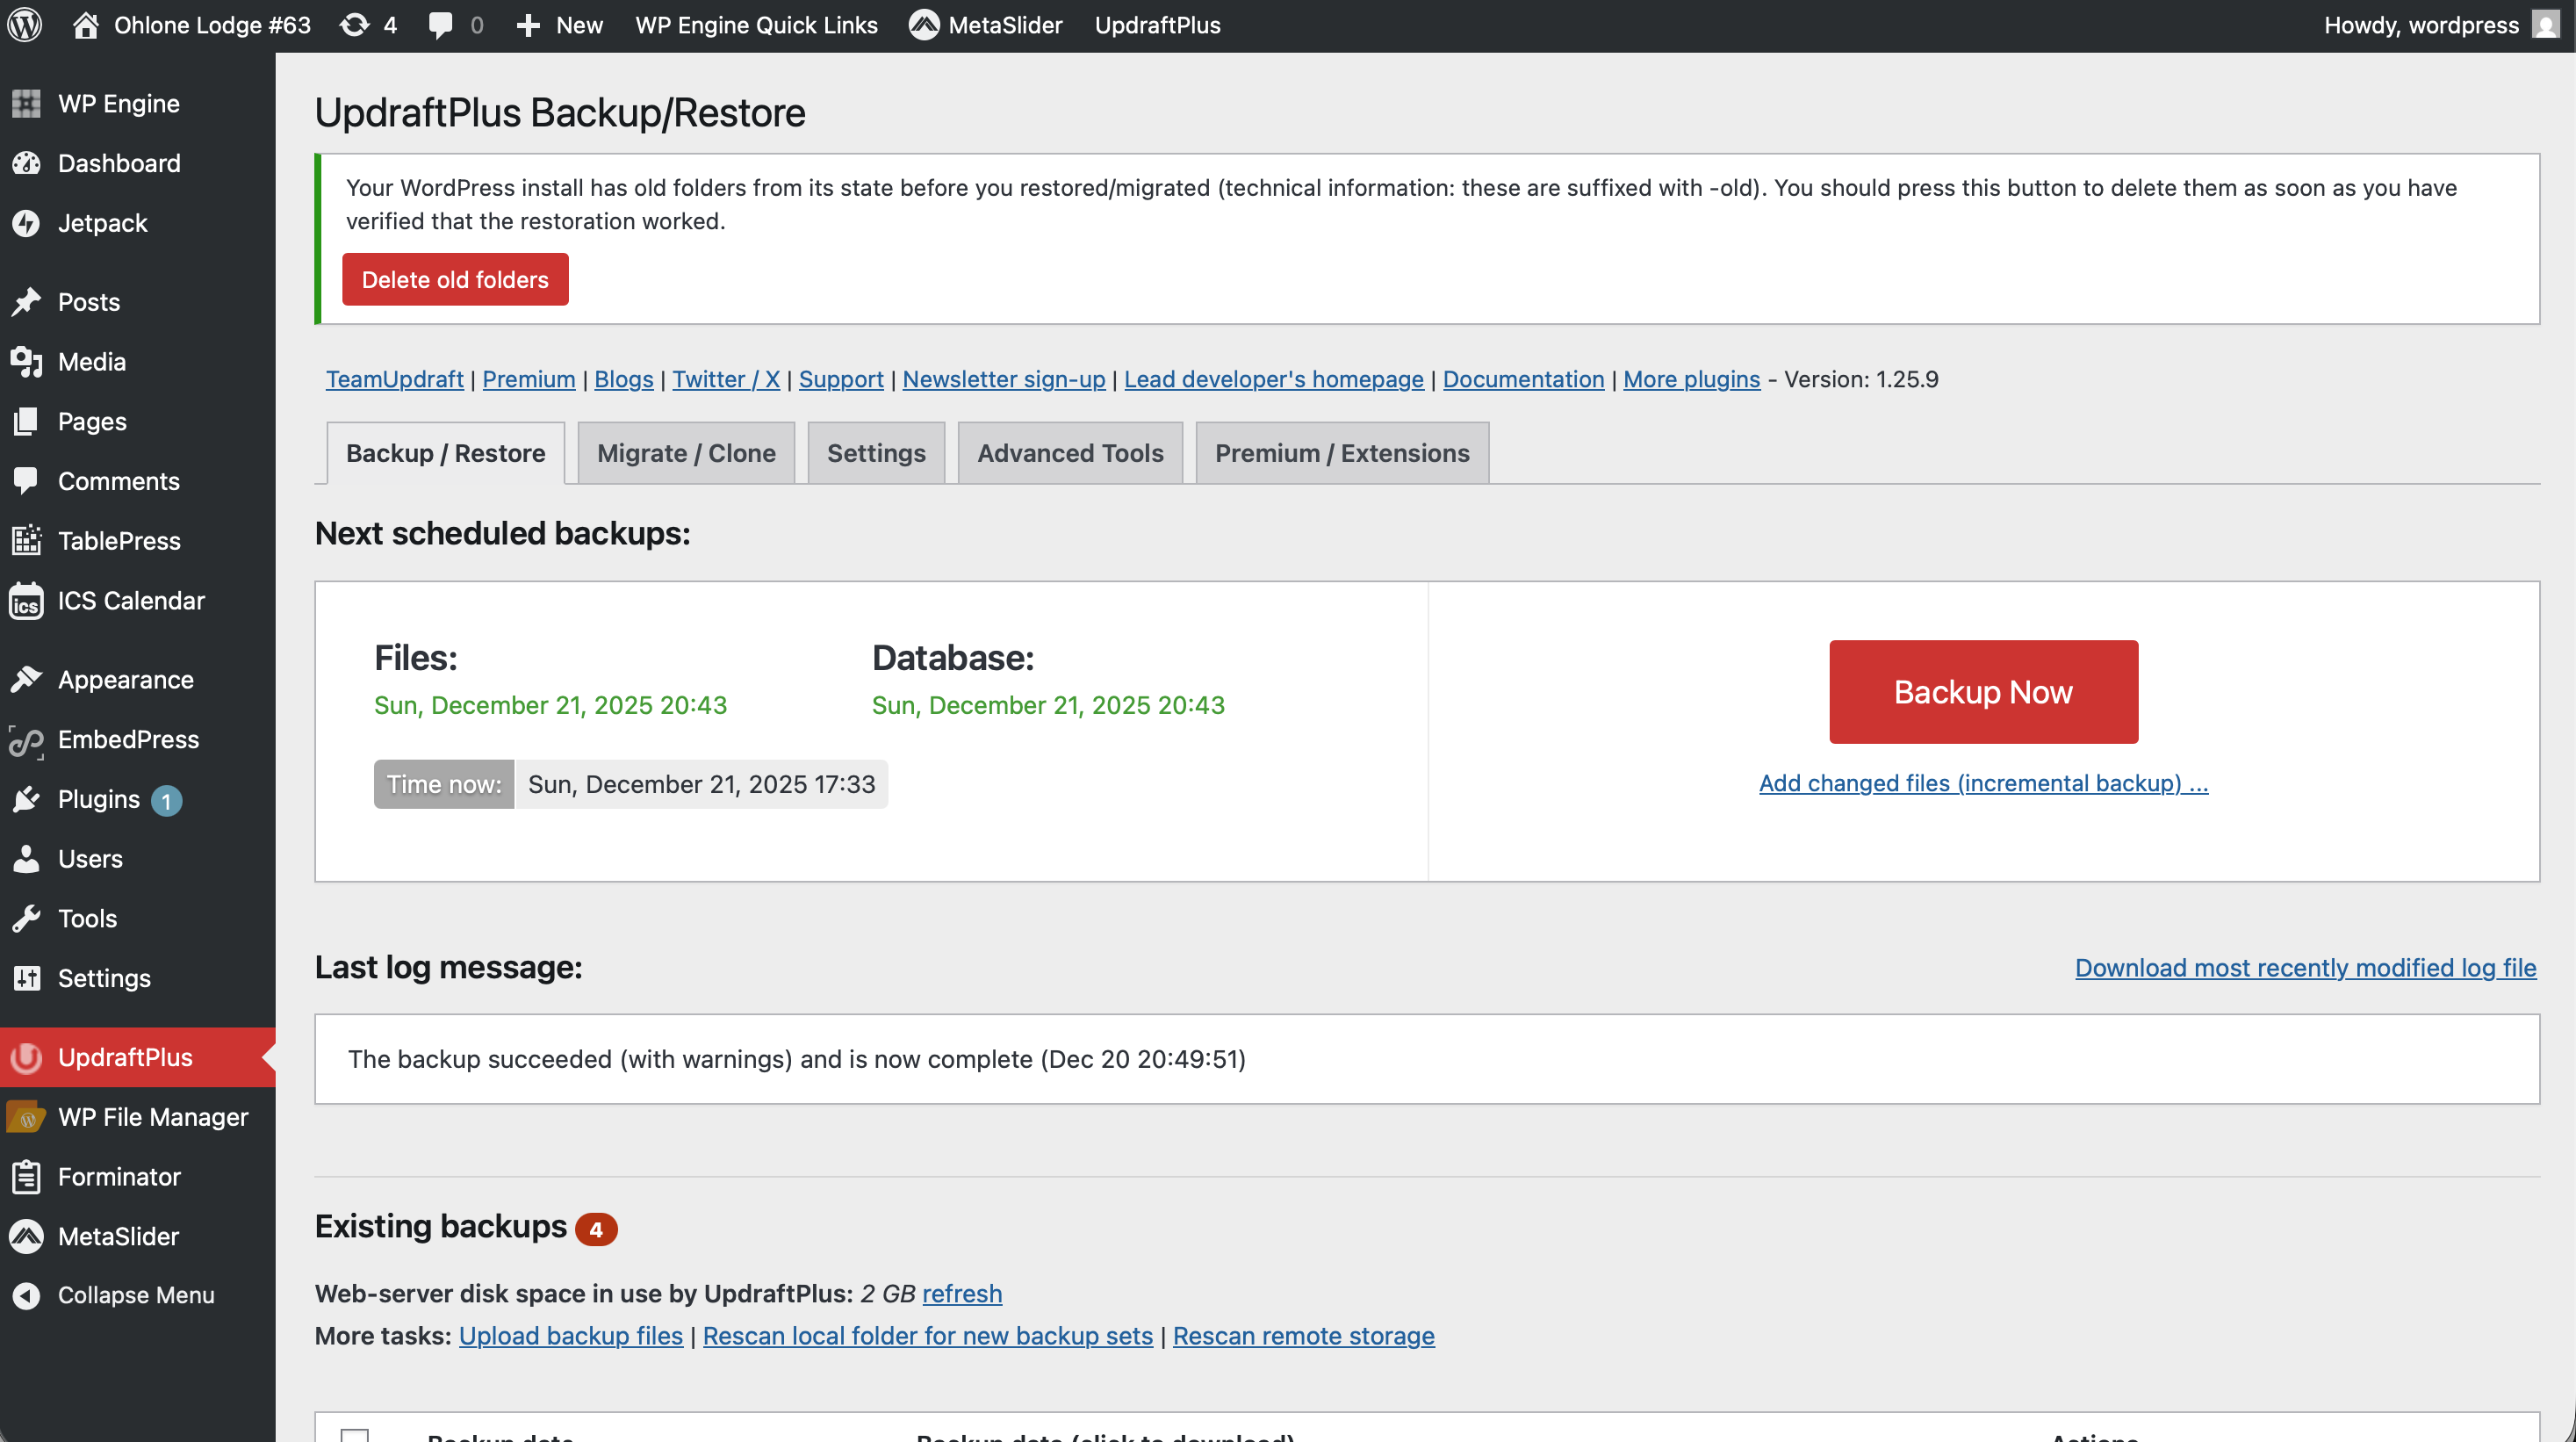
Task: Switch to the Migrate / Clone tab
Action: 686,453
